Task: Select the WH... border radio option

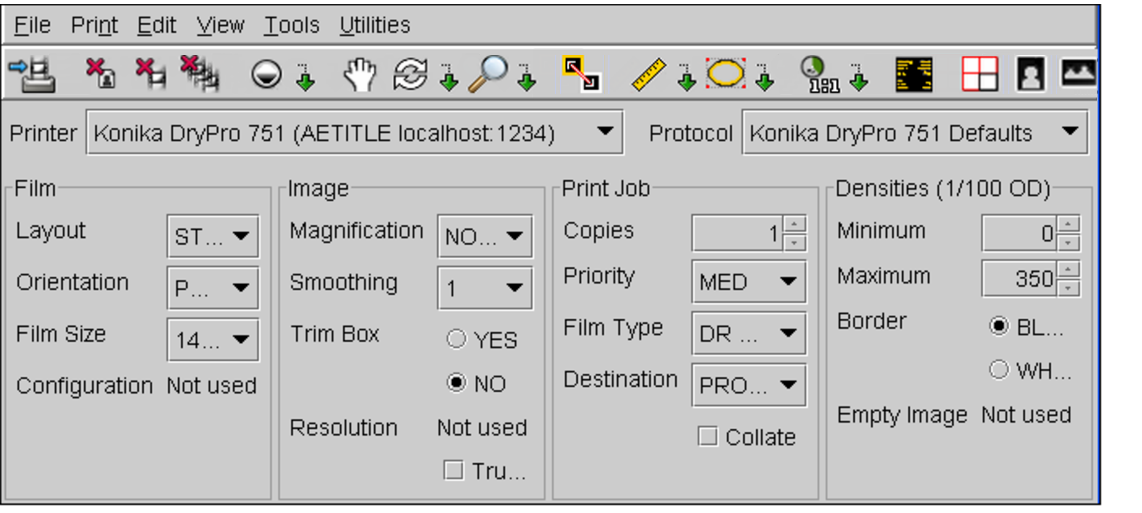Action: coord(998,371)
